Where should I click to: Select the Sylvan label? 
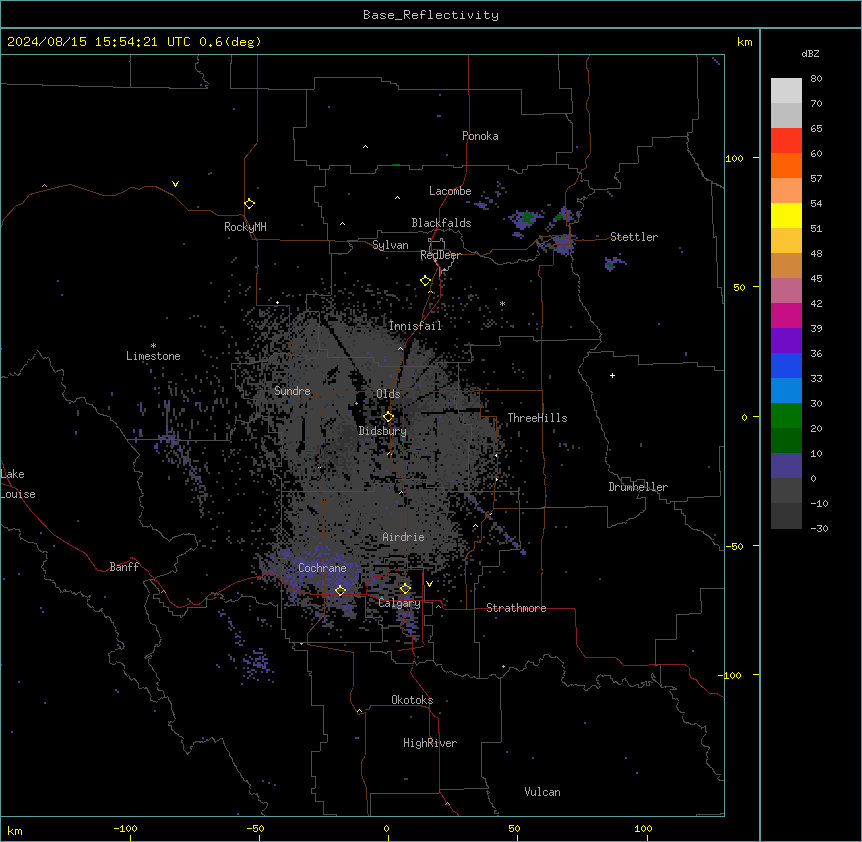click(390, 245)
